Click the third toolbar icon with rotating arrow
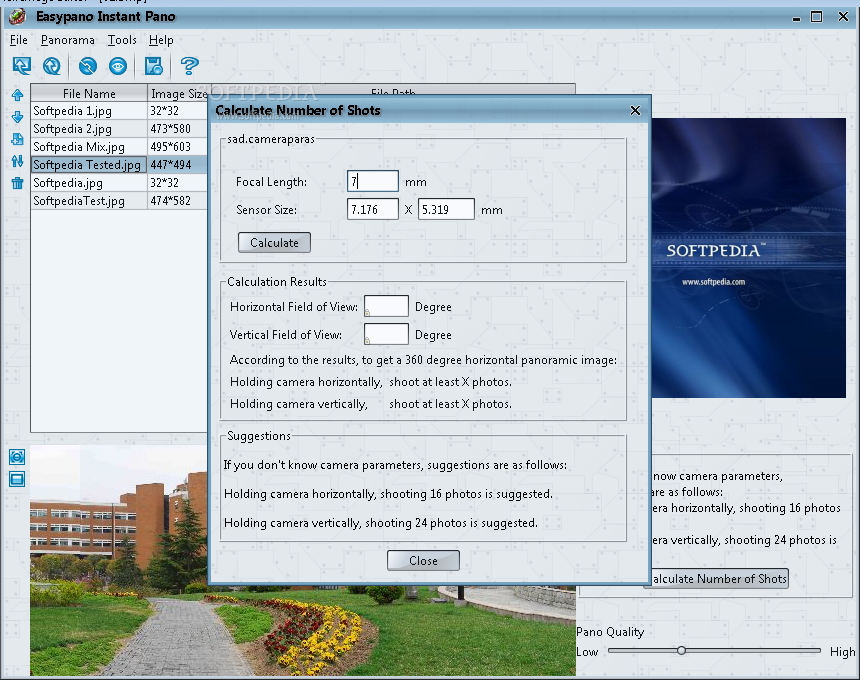This screenshot has width=860, height=680. 88,66
